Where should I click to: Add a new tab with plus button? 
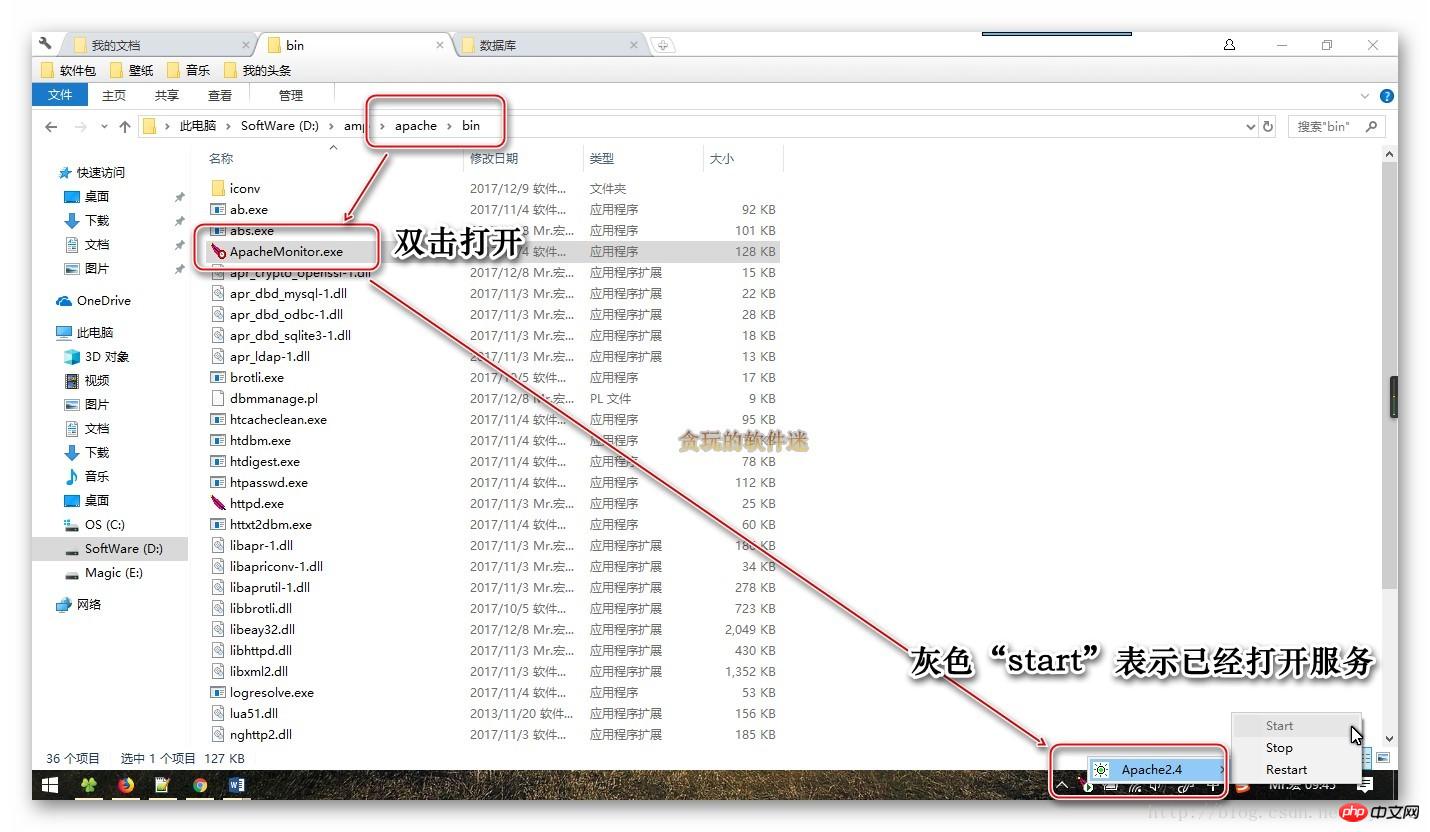coord(663,45)
